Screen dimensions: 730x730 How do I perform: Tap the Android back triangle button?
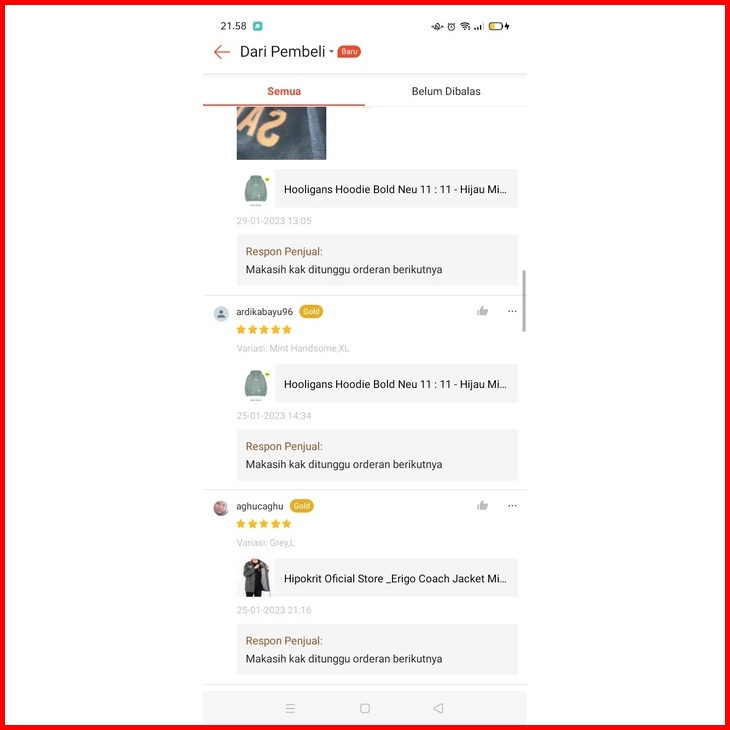pyautogui.click(x=438, y=709)
